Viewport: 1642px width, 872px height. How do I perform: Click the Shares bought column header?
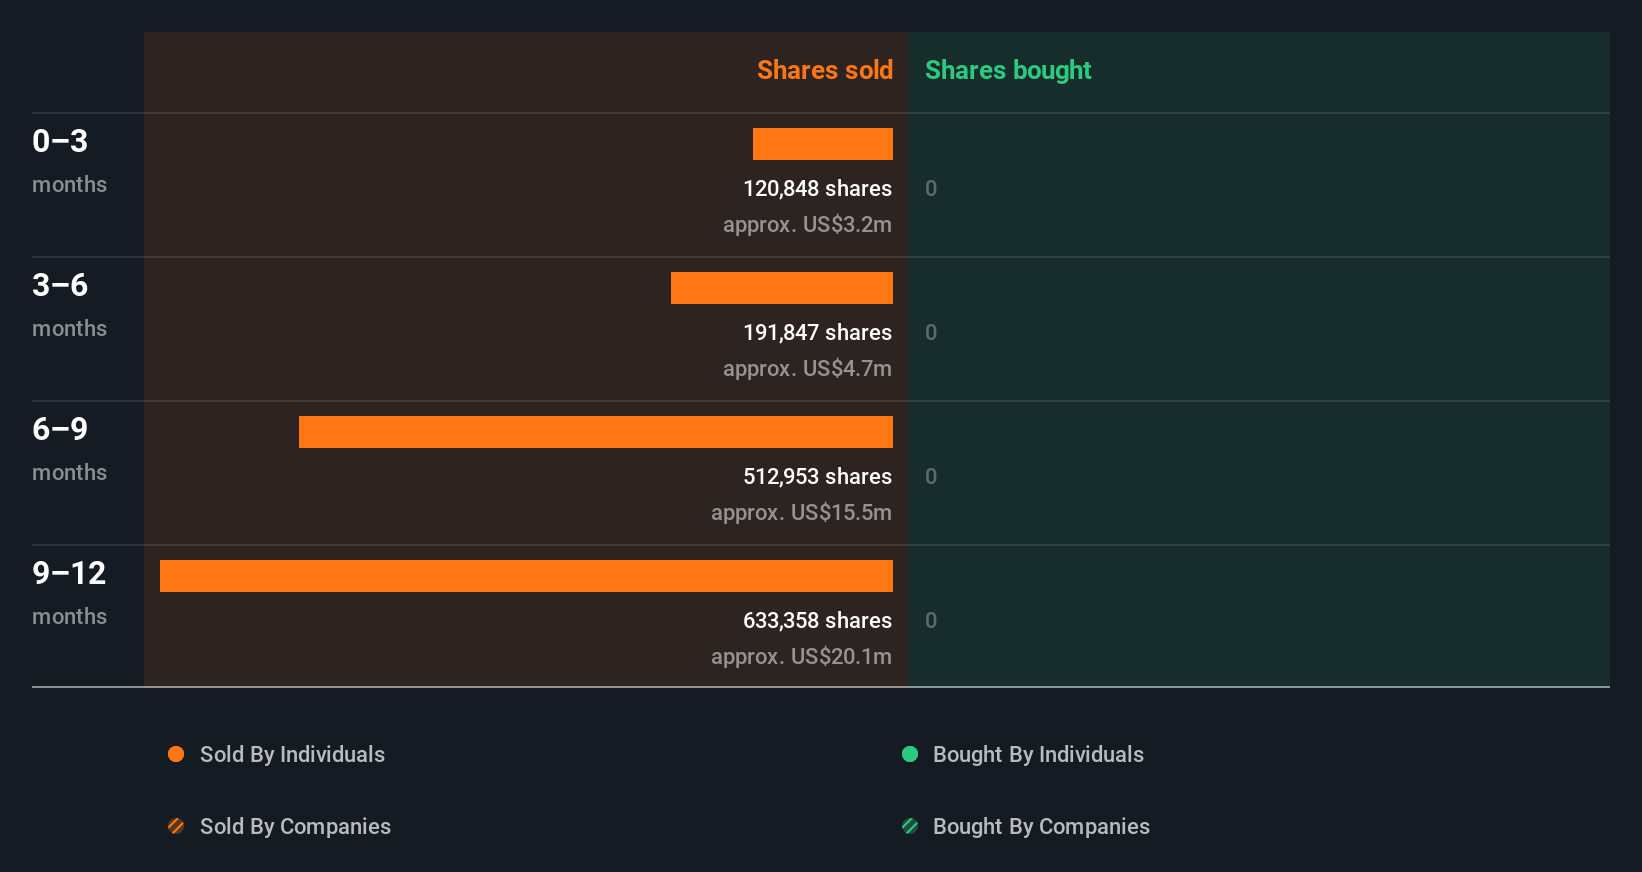1008,70
